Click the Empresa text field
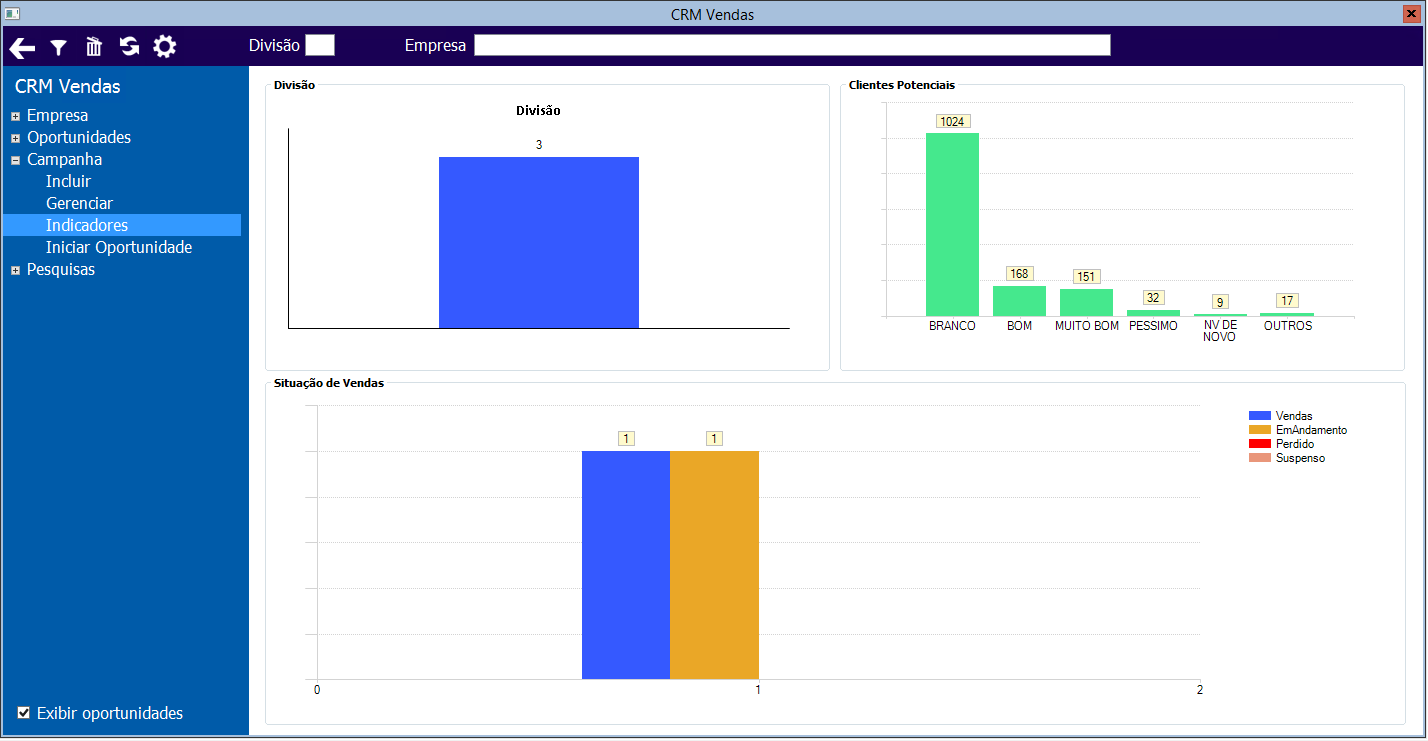This screenshot has height=741, width=1428. click(x=792, y=45)
